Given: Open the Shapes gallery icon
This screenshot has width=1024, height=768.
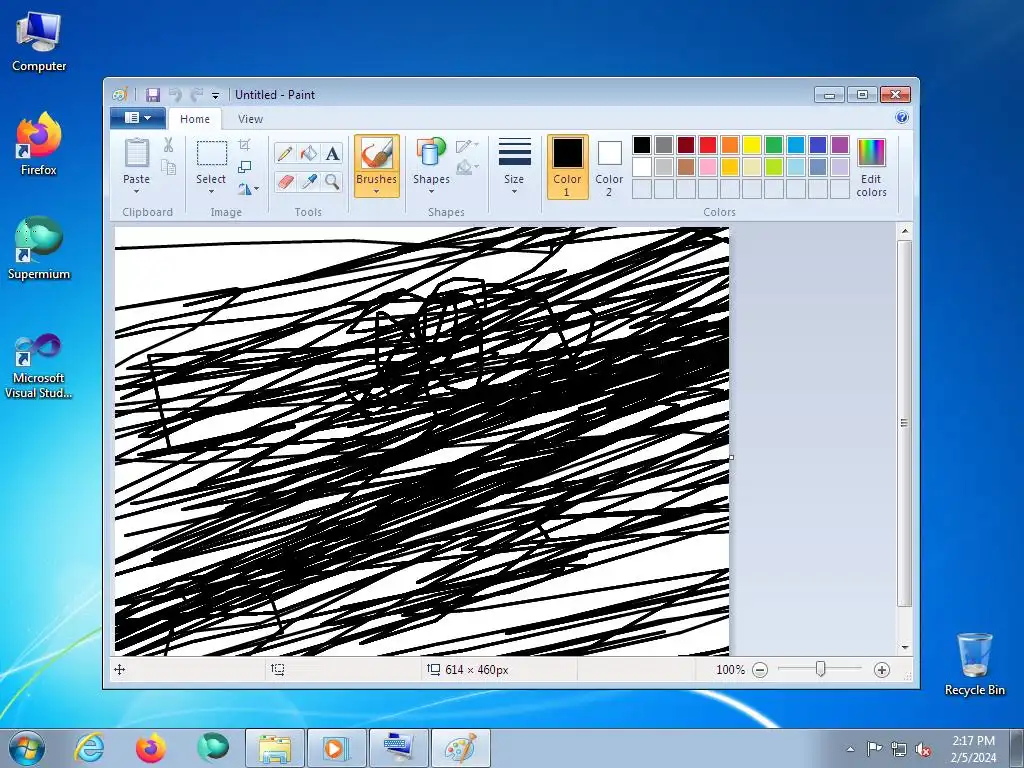Looking at the screenshot, I should tap(431, 153).
